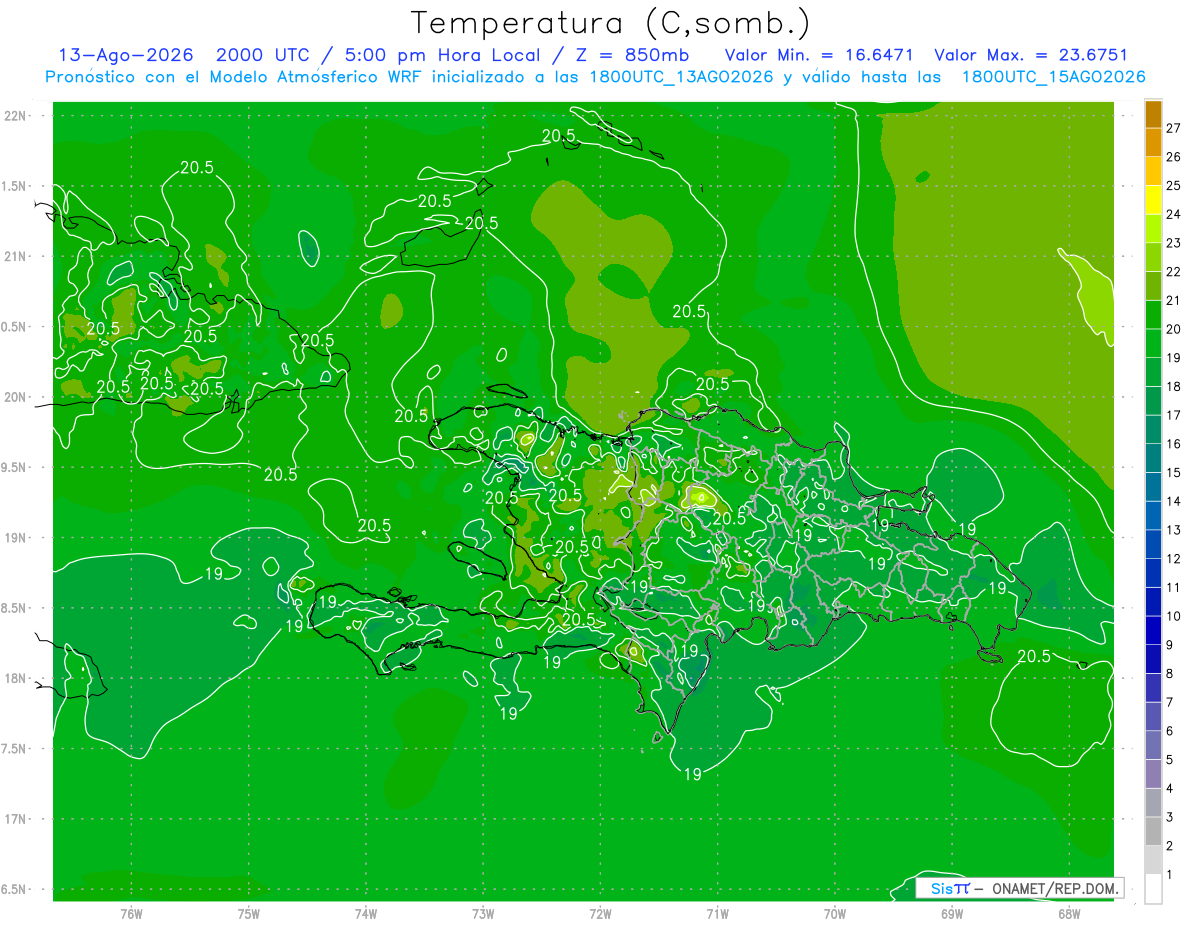This screenshot has height=927, width=1200.
Task: Click the '19N' latitude axis label
Action: pos(17,537)
